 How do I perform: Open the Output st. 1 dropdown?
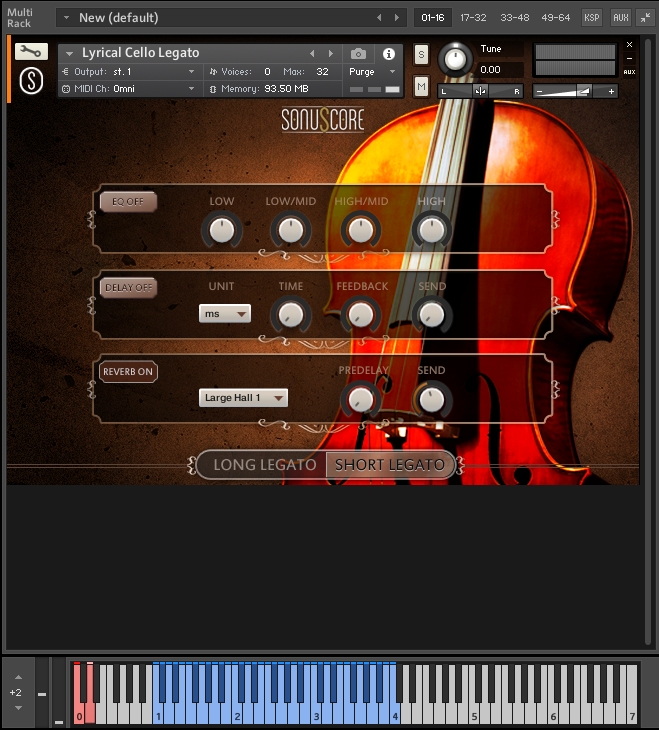(128, 72)
